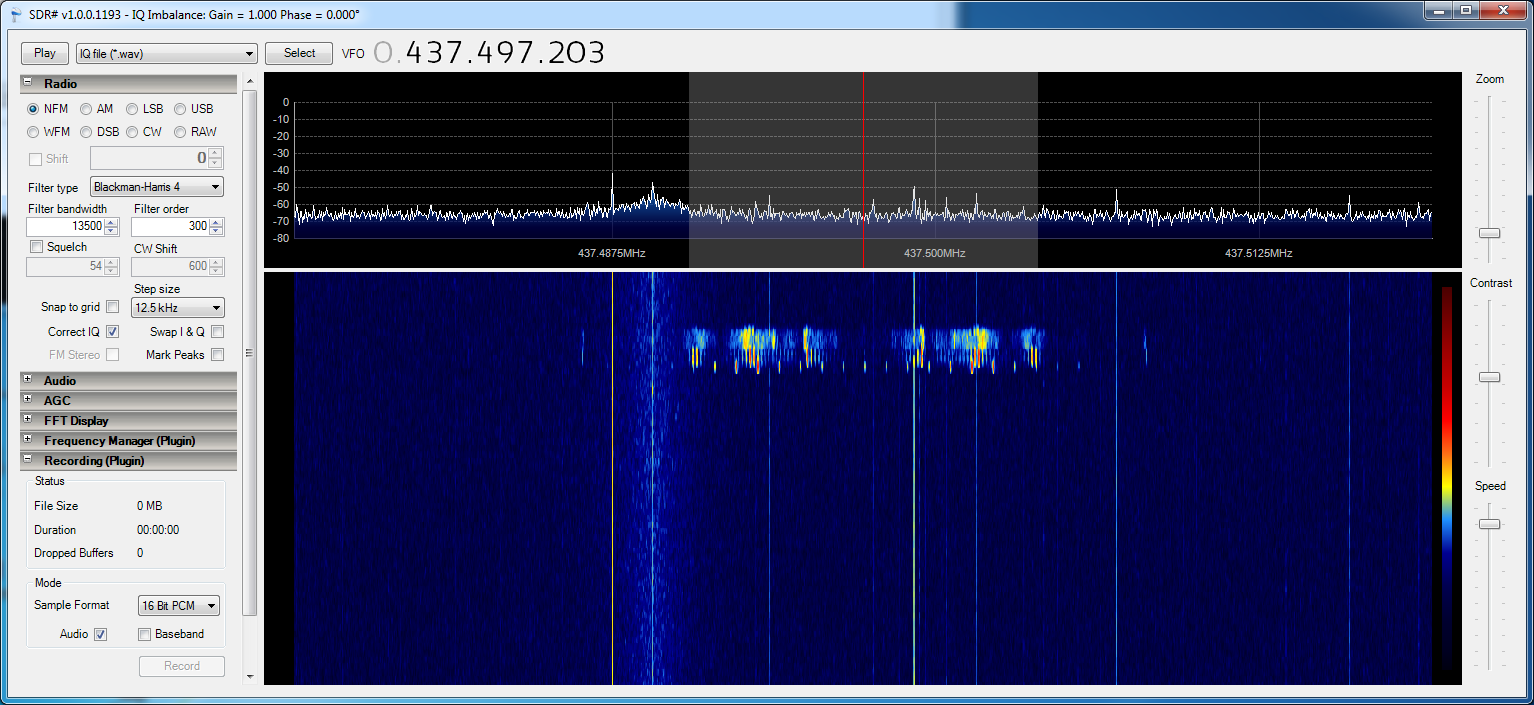Click the Filter bandwidth stepper arrows

[x=111, y=226]
